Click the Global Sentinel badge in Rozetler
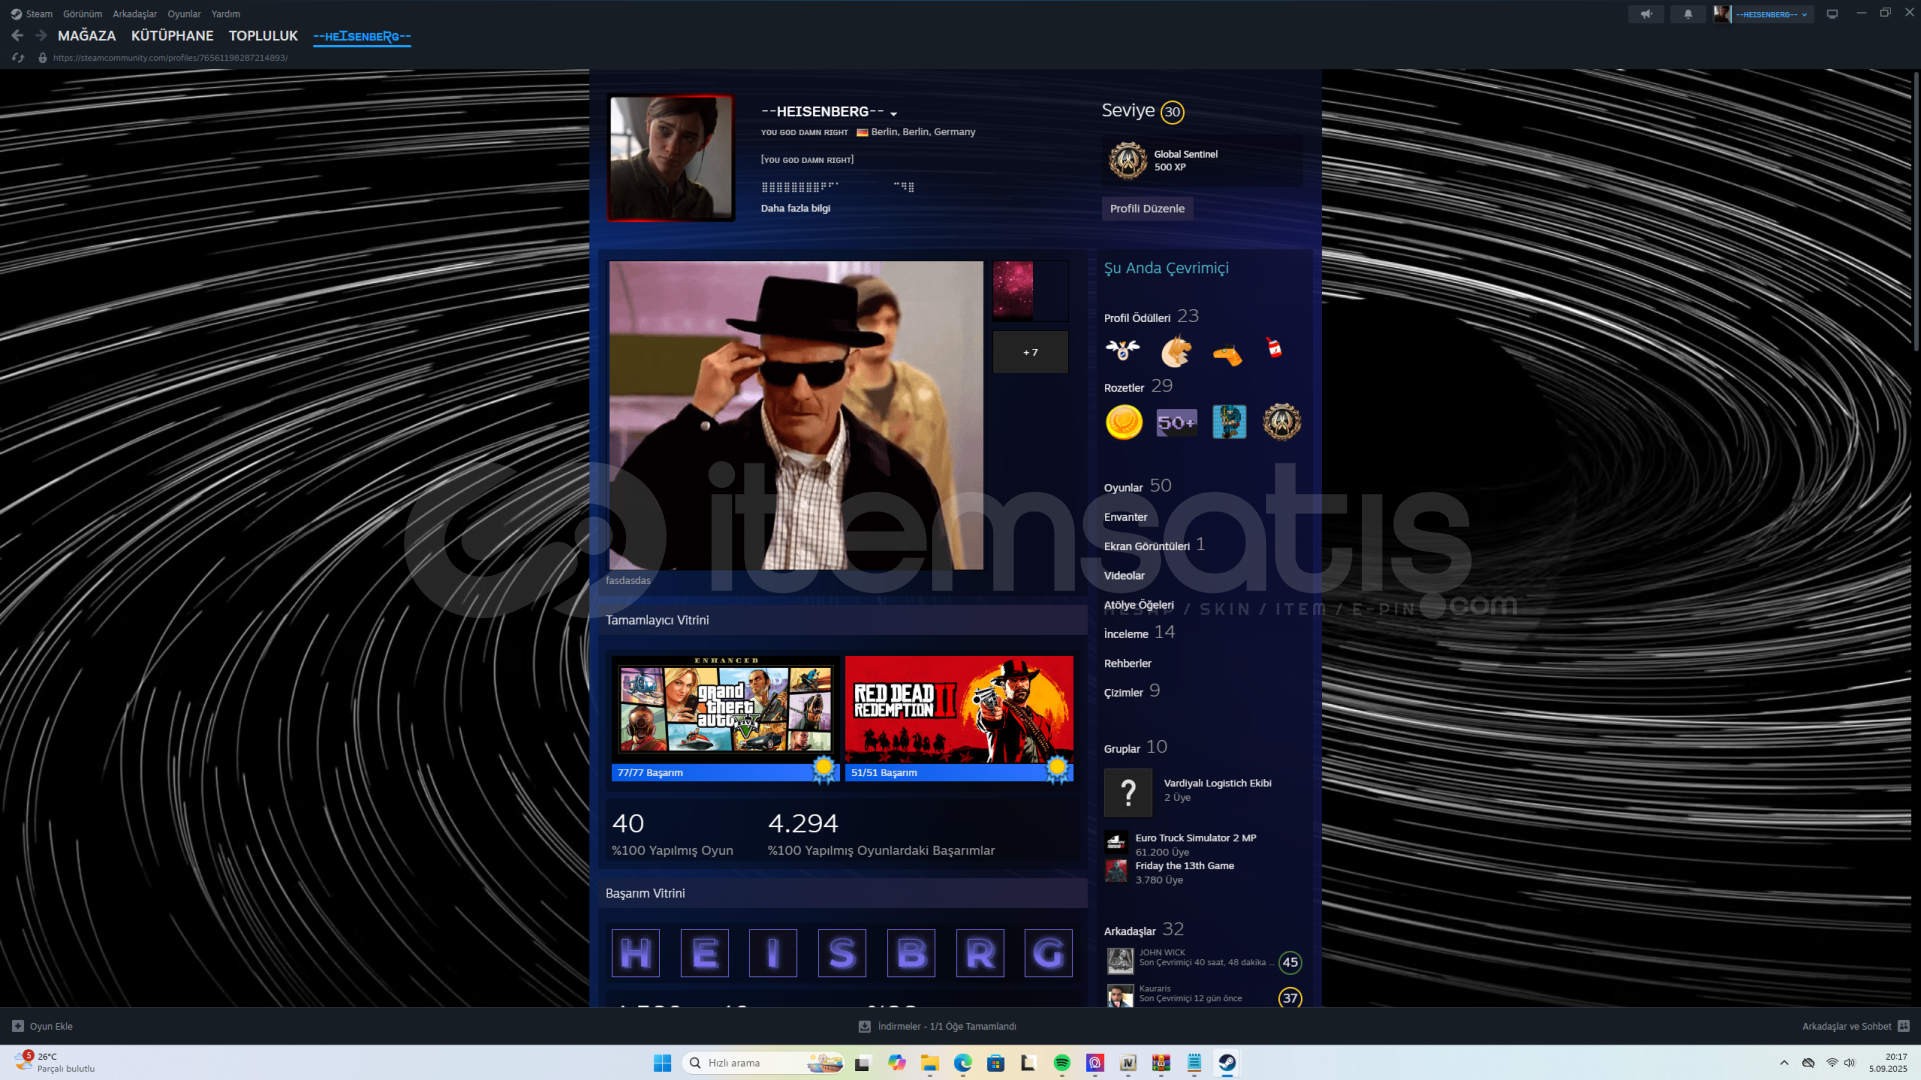This screenshot has height=1080, width=1921. pos(1282,422)
